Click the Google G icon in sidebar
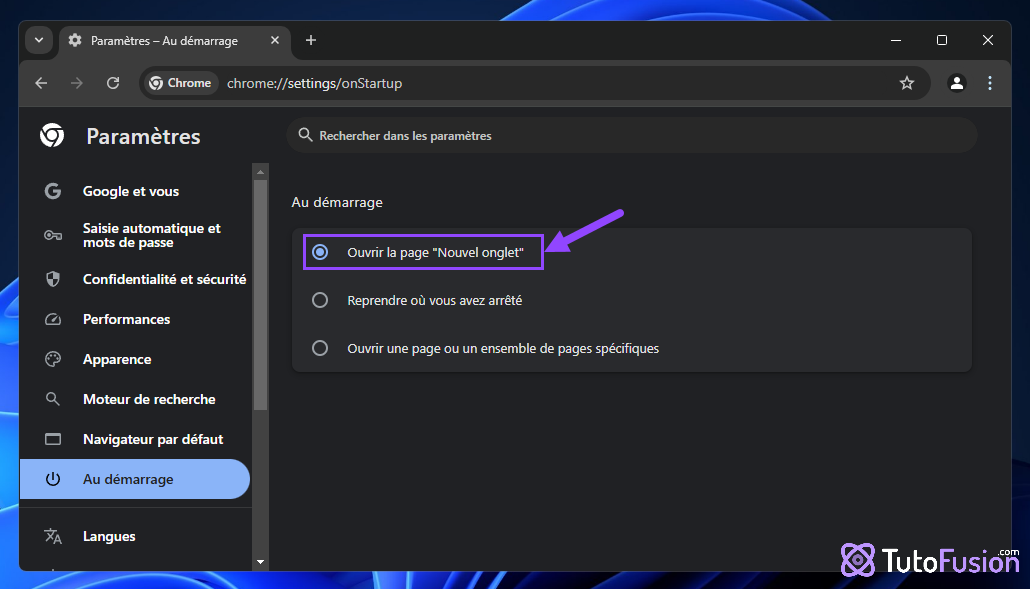Screen dimensions: 1030x589 tap(53, 191)
